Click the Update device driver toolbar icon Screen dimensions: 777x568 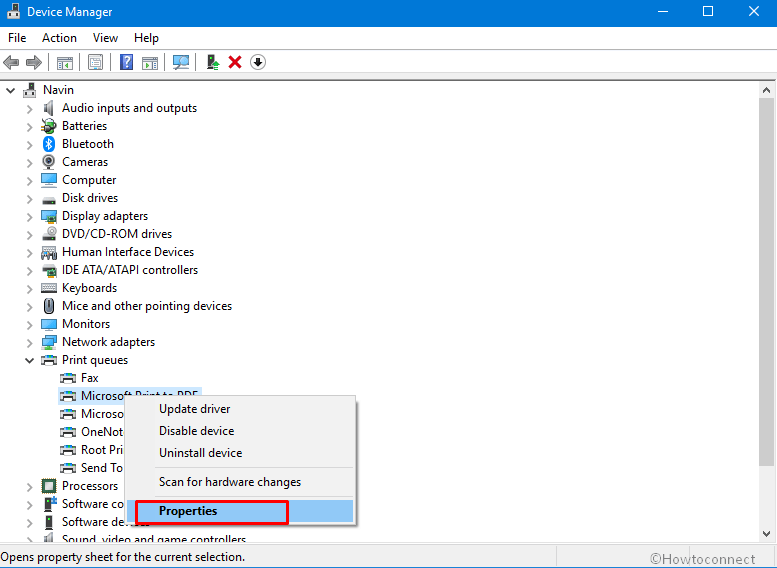click(x=213, y=62)
